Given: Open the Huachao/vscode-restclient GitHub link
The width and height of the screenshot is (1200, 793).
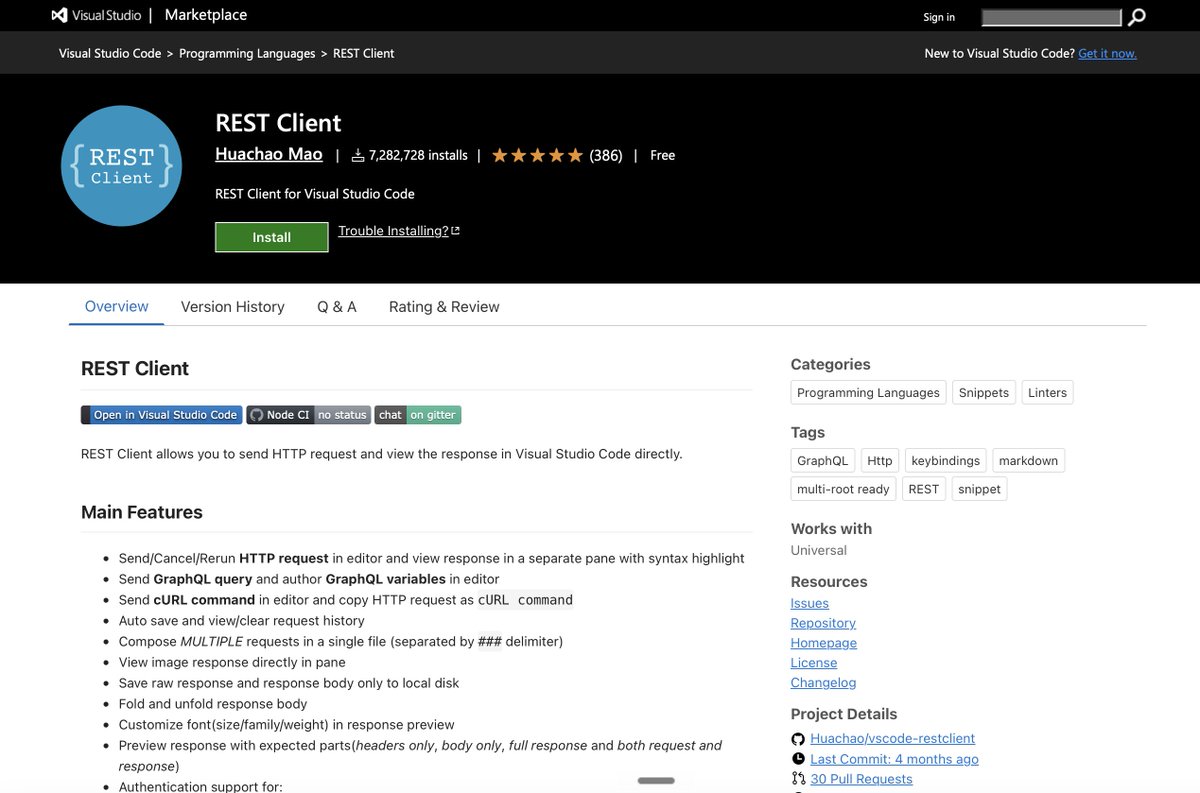Looking at the screenshot, I should click(x=893, y=739).
